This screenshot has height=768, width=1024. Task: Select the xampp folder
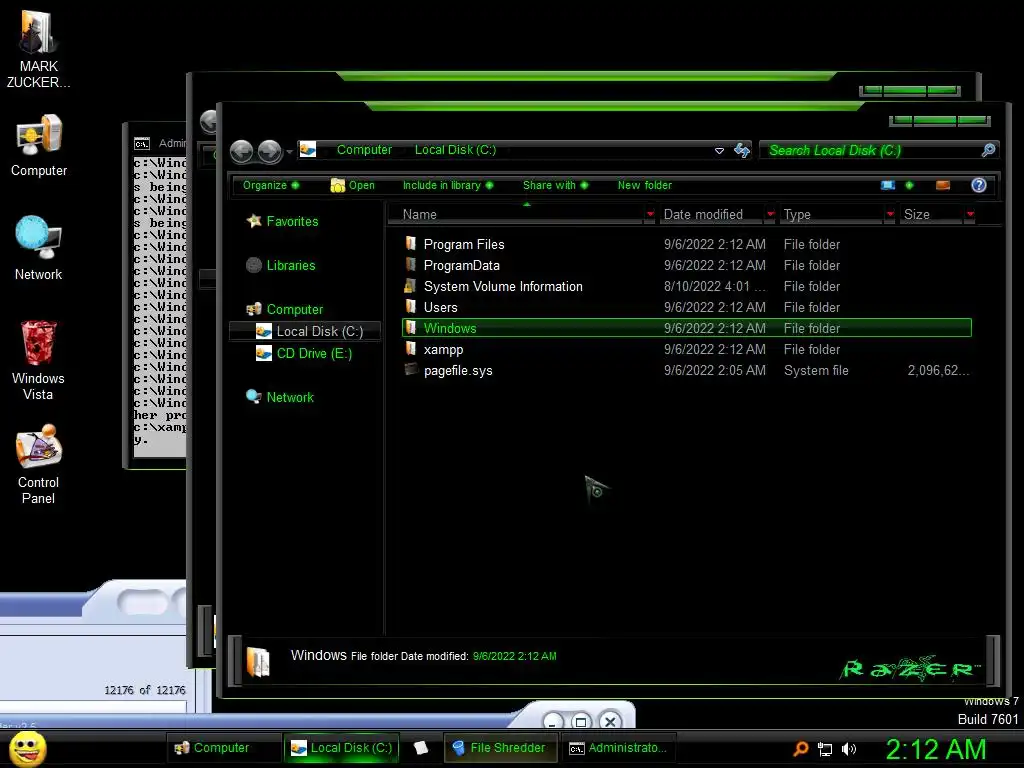pyautogui.click(x=686, y=349)
